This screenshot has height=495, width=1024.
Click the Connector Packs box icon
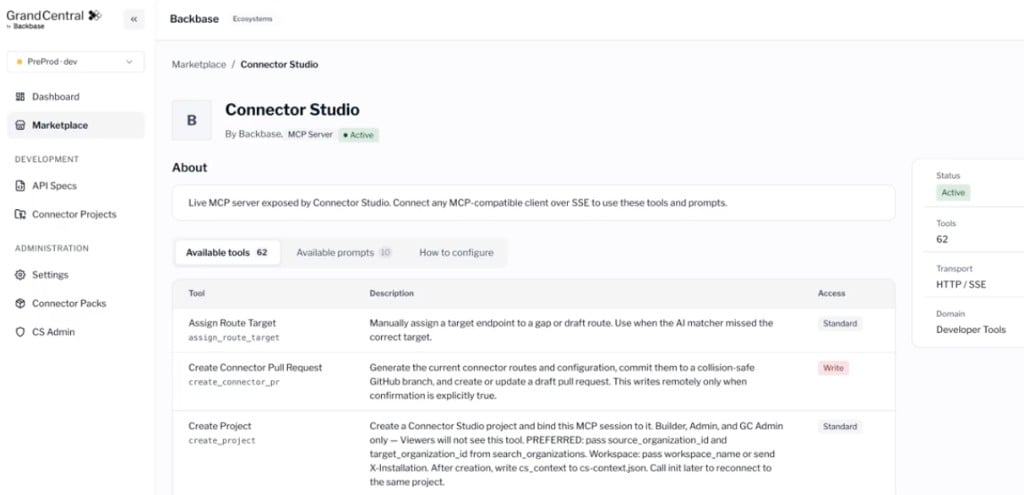click(20, 304)
